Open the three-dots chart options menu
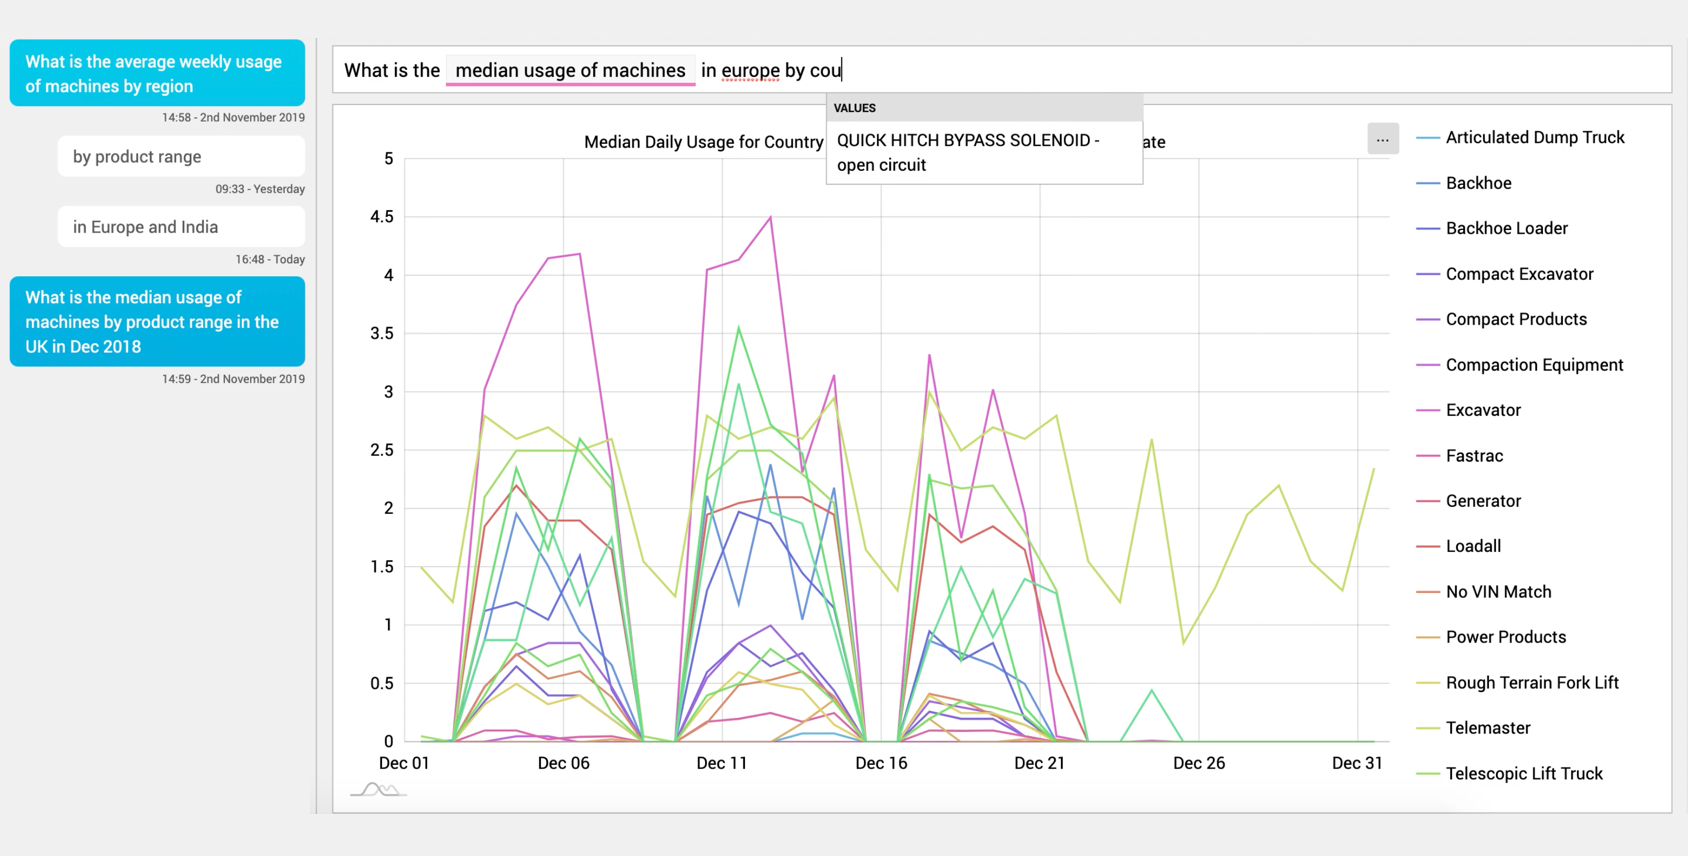Screen dimensions: 1688x856 click(1382, 140)
